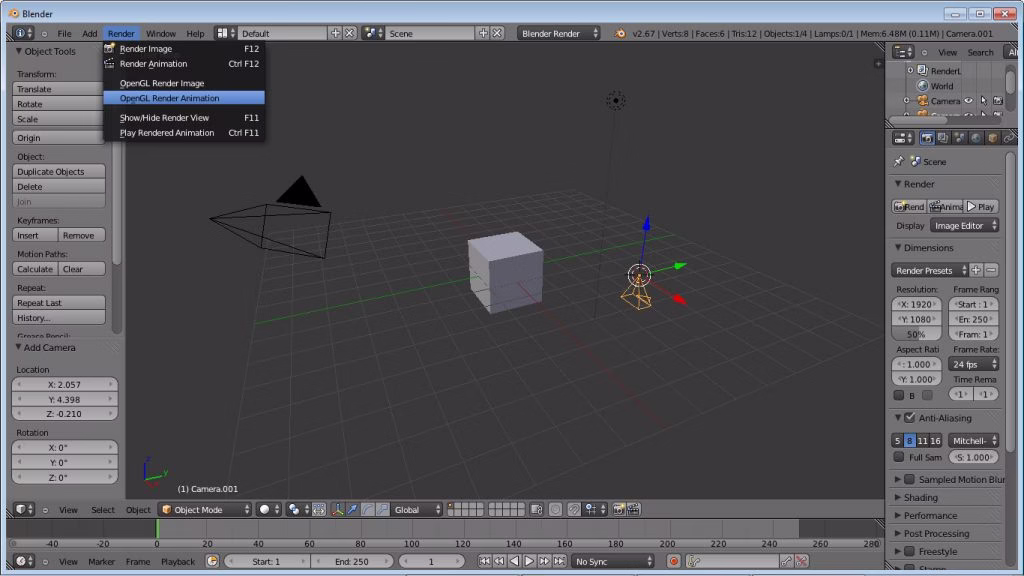1024x576 pixels.
Task: Enable Sampled Motion Blur checkbox
Action: click(909, 479)
